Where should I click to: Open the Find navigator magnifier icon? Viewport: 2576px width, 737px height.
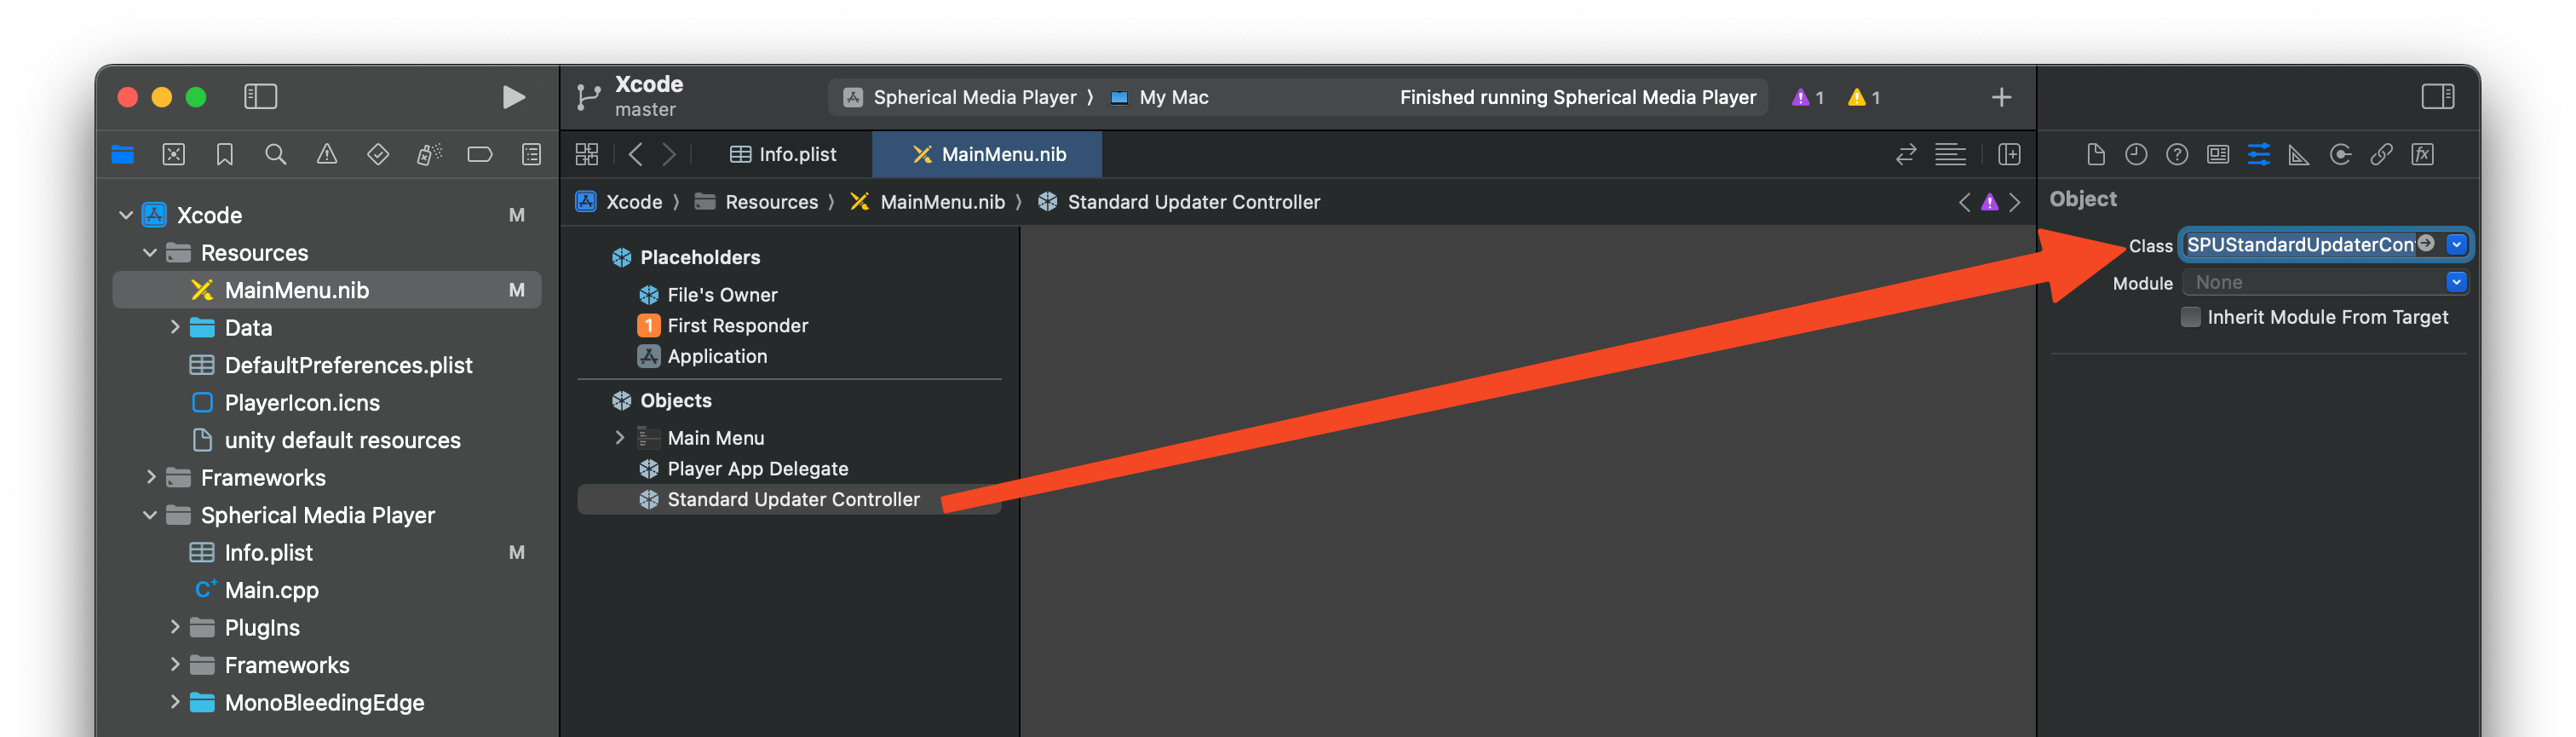[275, 155]
